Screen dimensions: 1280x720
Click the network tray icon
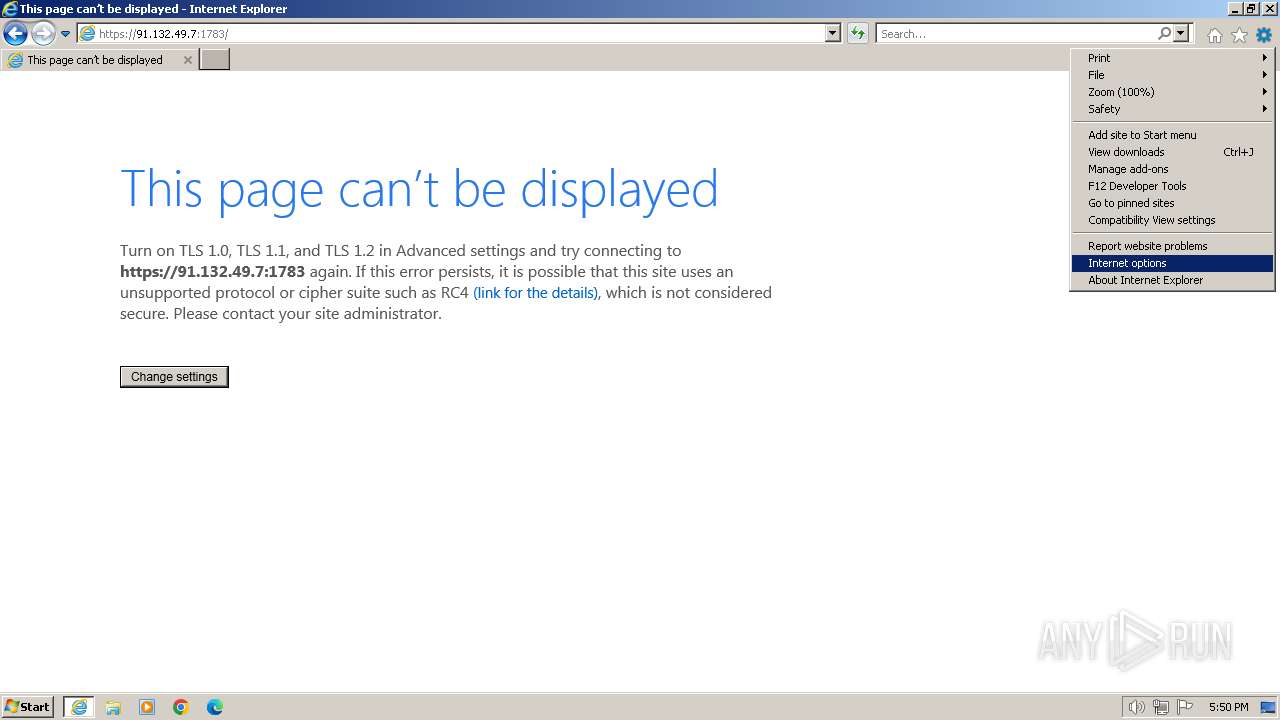[x=1161, y=707]
